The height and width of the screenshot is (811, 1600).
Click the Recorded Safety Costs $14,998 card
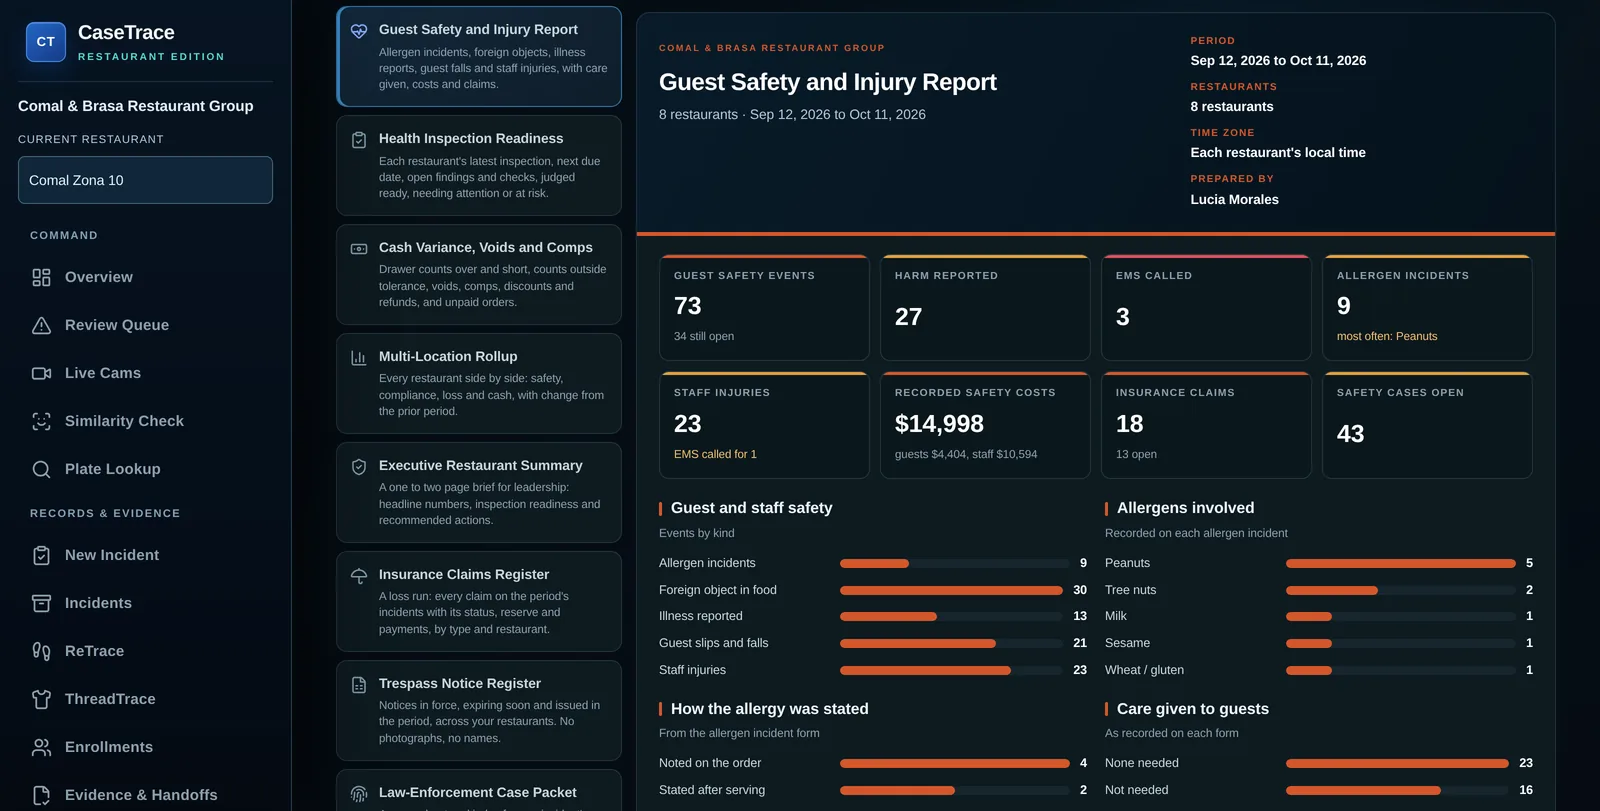(x=985, y=425)
